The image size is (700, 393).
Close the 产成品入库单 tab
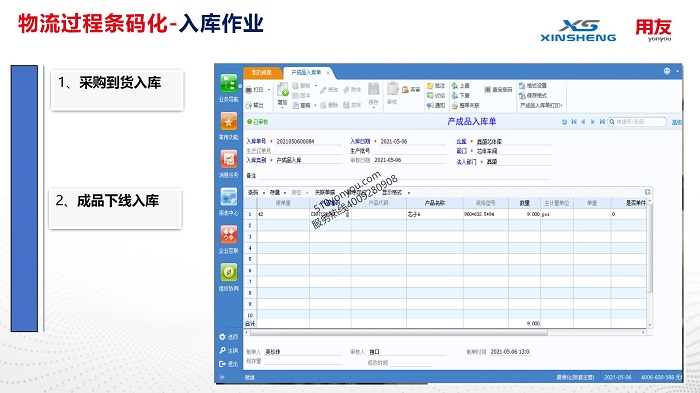328,73
